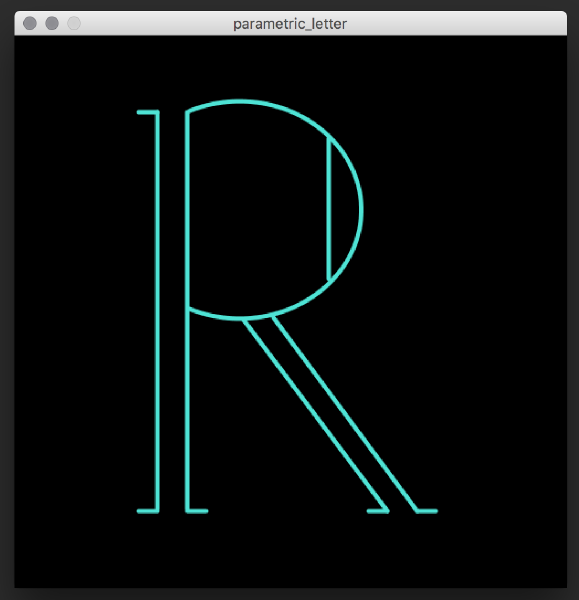Click the gap between the two vertical stems
The width and height of the screenshot is (579, 600).
(x=172, y=311)
